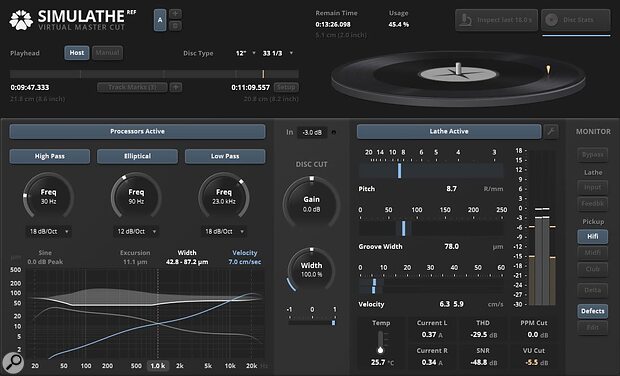Screen dimensions: 620x376
Task: Click the Low Pass Freq knob 23.0 kHz
Action: coord(224,197)
